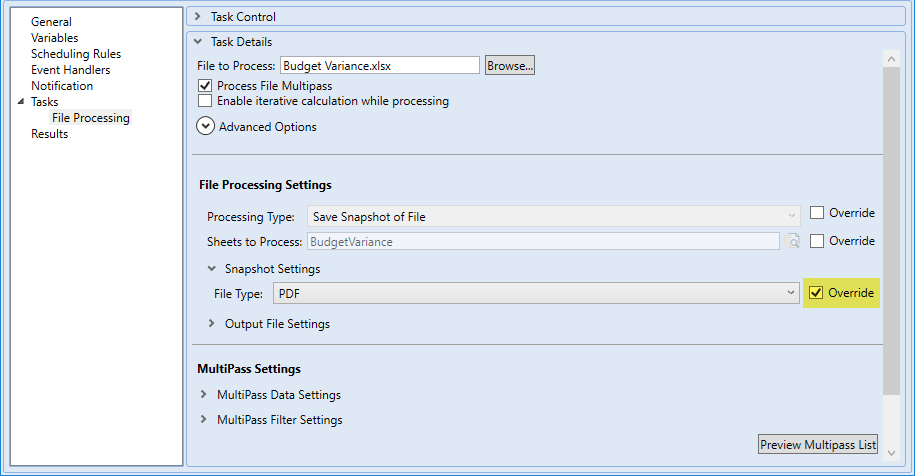Image resolution: width=915 pixels, height=476 pixels.
Task: Check the Sheets to Process Override checkbox
Action: click(816, 241)
